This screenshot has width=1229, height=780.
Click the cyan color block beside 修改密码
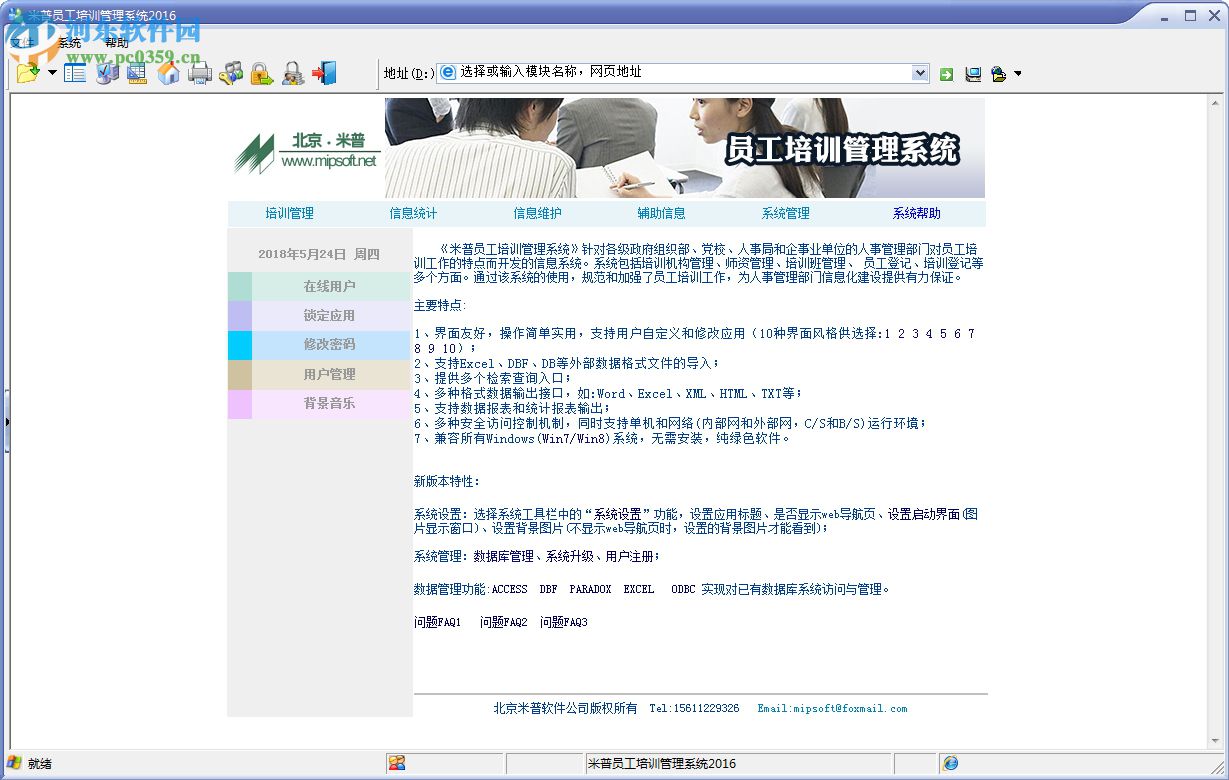tap(240, 344)
